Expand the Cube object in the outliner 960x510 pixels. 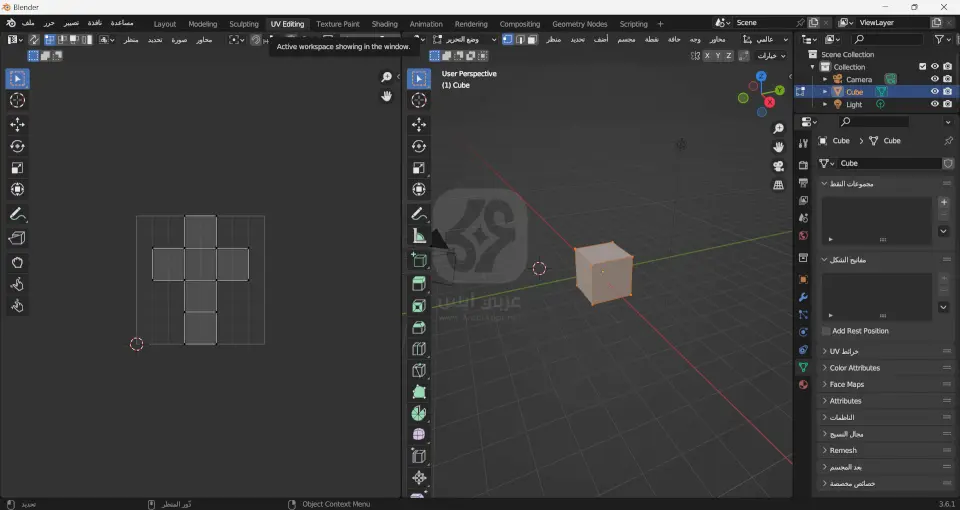(825, 92)
